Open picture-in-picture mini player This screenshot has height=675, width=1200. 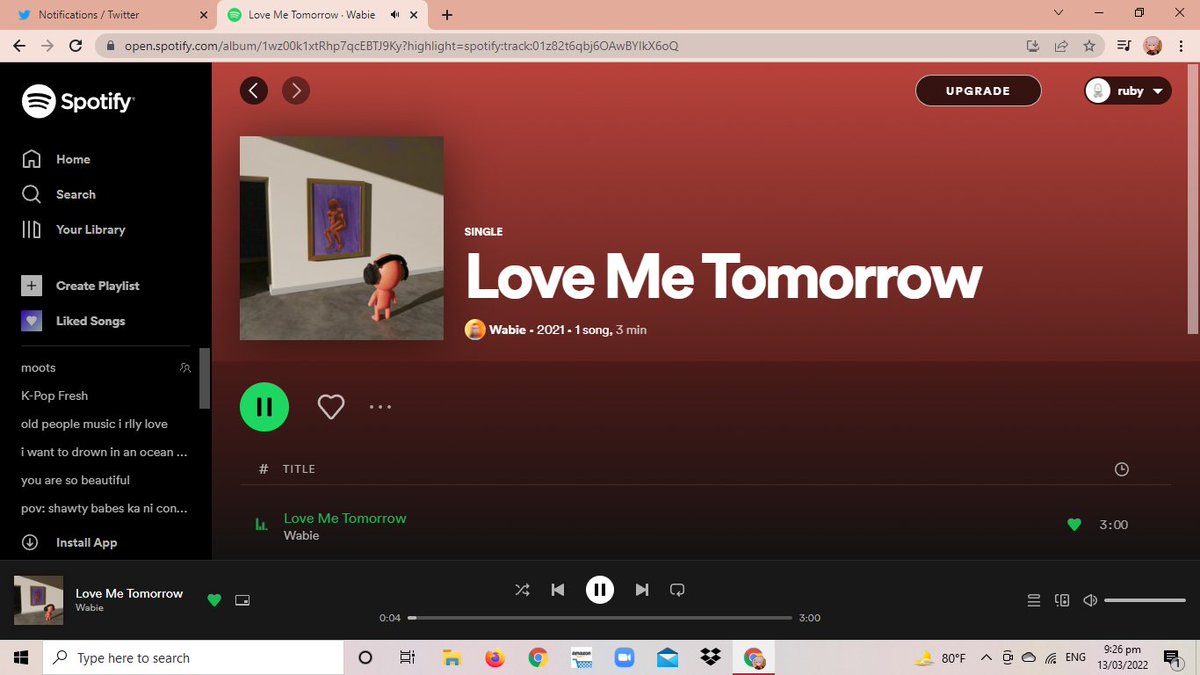(241, 601)
